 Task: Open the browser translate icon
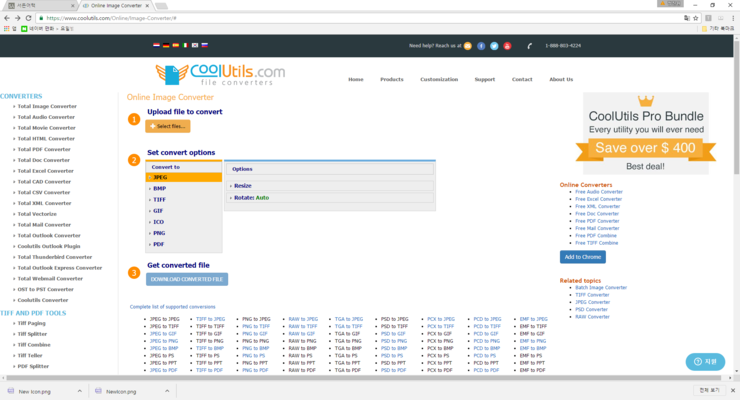[687, 18]
